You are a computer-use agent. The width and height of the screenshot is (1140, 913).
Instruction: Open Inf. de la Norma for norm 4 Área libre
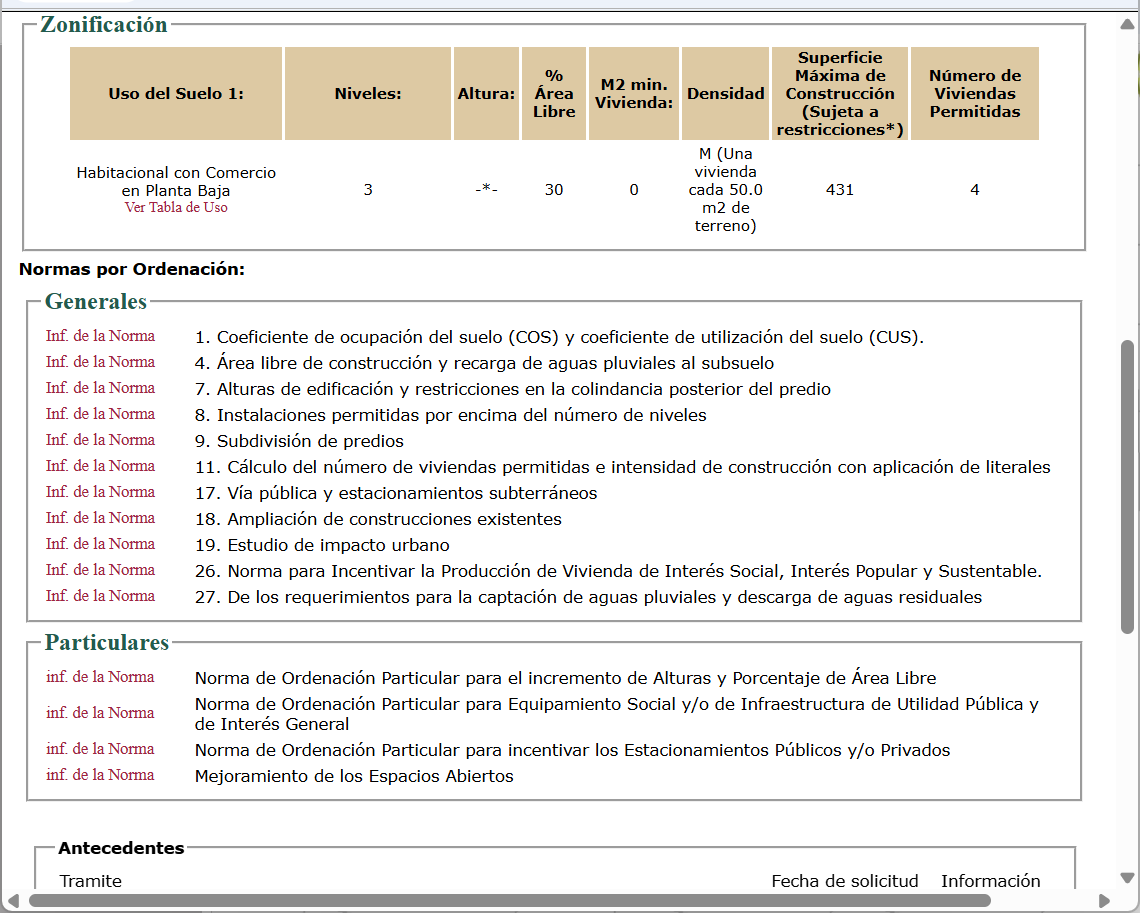[100, 362]
